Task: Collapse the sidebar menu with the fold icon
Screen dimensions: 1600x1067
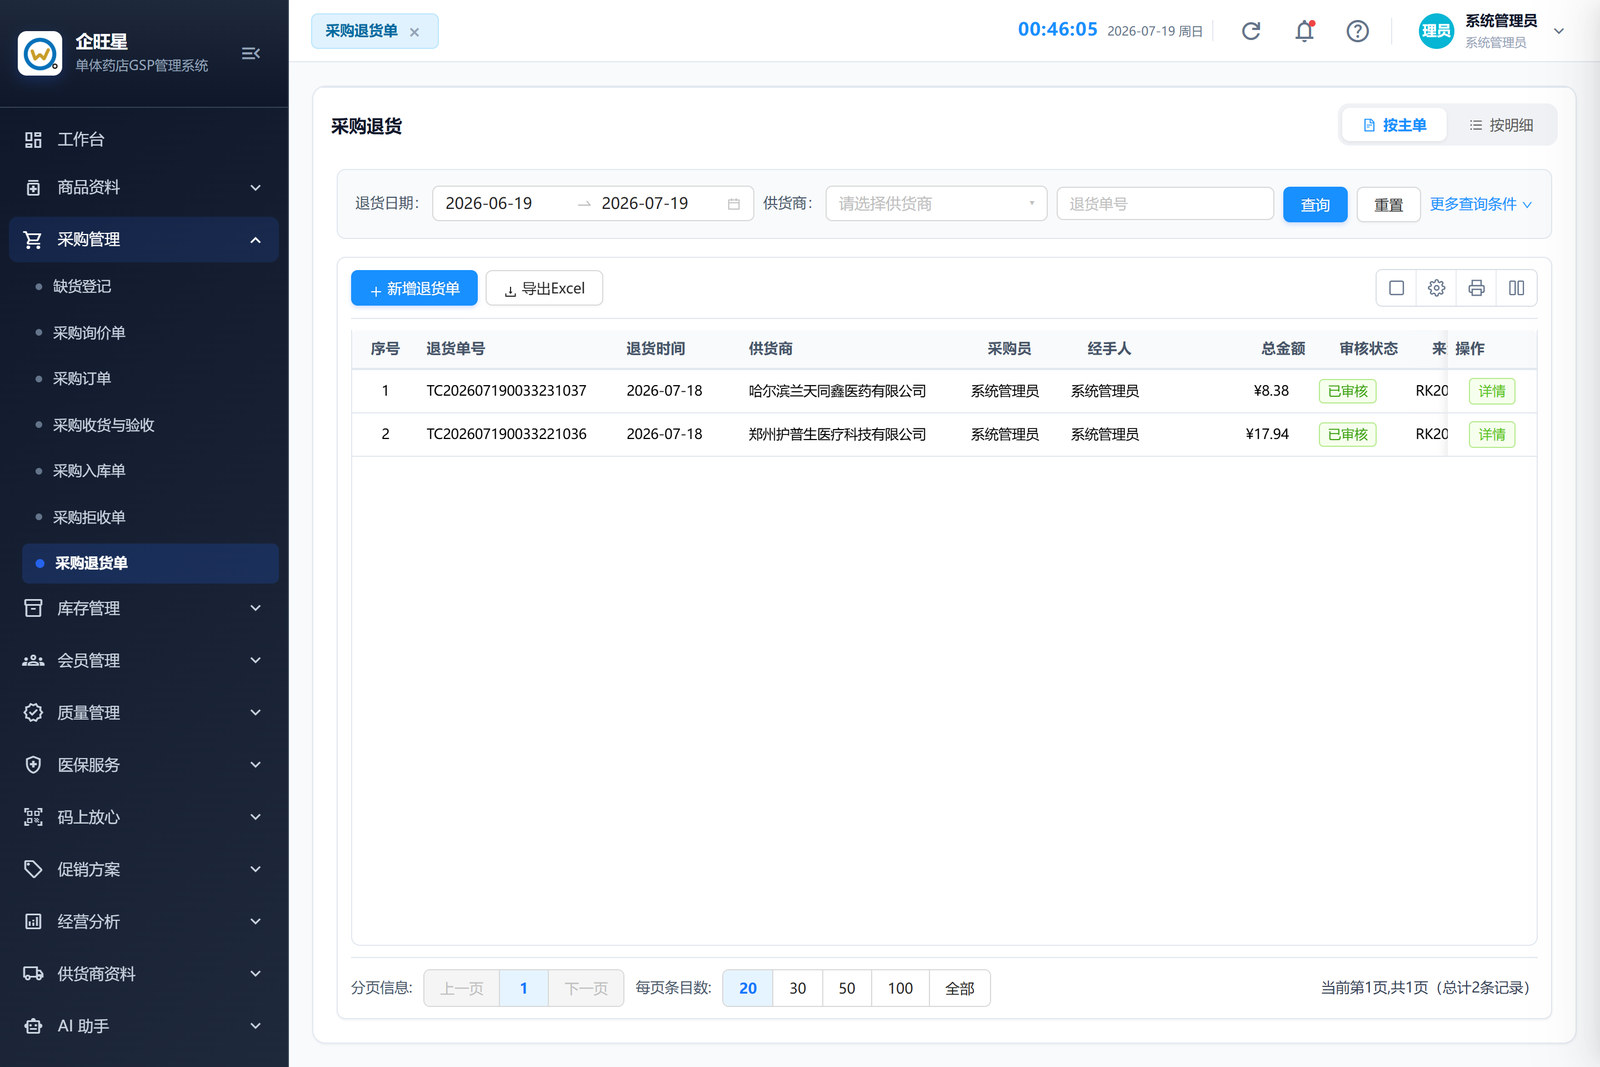Action: [x=251, y=53]
